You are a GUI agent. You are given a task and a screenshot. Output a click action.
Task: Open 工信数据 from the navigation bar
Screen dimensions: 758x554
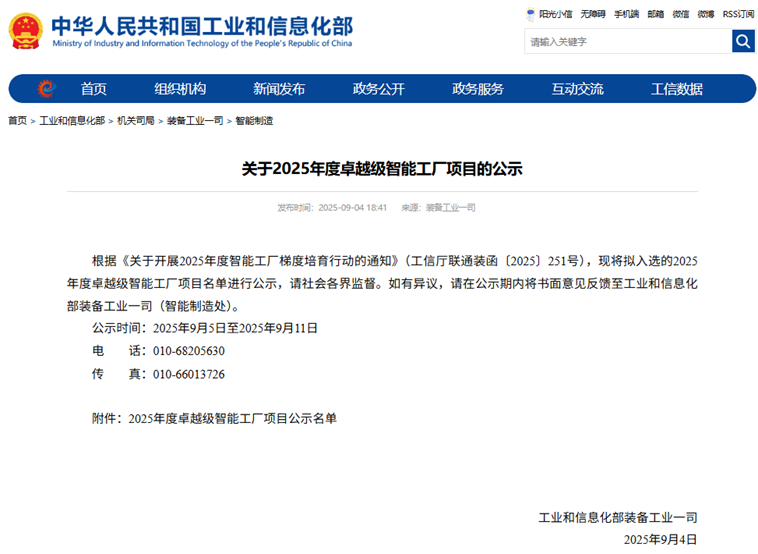point(677,89)
